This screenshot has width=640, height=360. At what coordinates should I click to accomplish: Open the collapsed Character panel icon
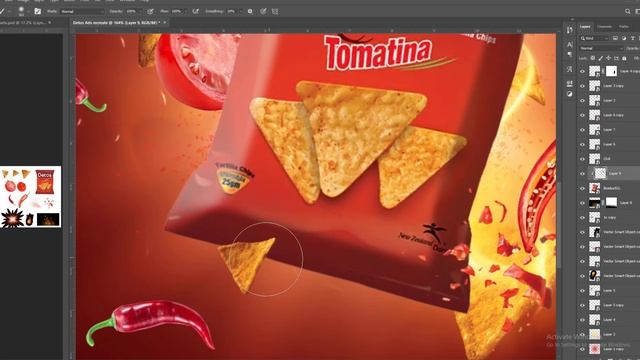570,44
